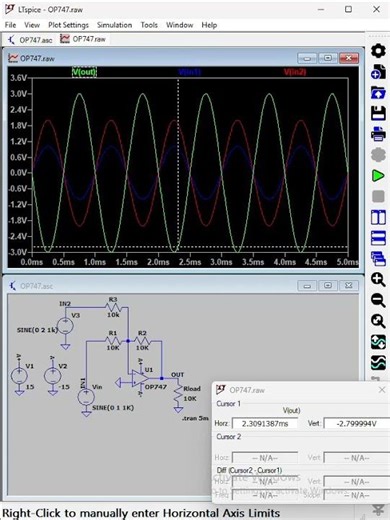The height and width of the screenshot is (520, 390).
Task: Tile windows vertically using two-column icon
Action: pyautogui.click(x=378, y=217)
